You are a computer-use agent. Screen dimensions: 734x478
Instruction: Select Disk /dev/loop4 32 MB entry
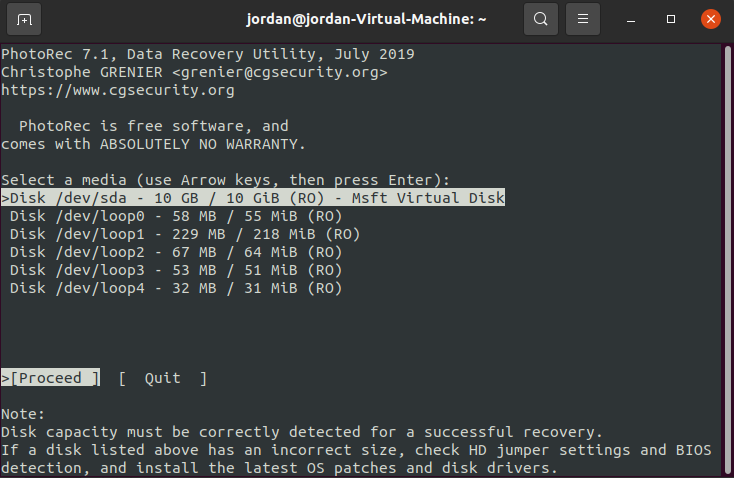[x=176, y=288]
